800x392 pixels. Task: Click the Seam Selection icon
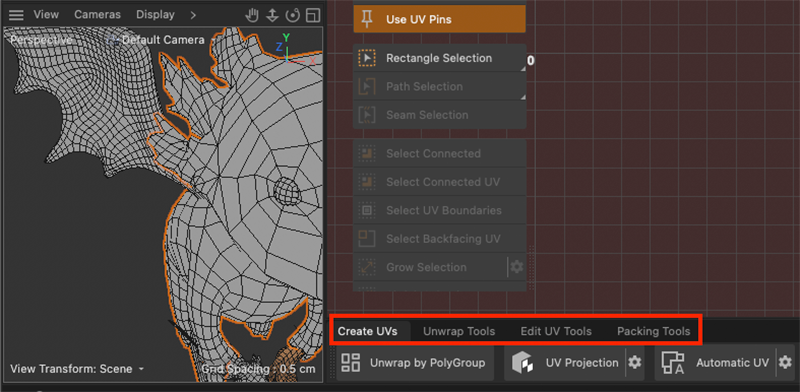(366, 115)
